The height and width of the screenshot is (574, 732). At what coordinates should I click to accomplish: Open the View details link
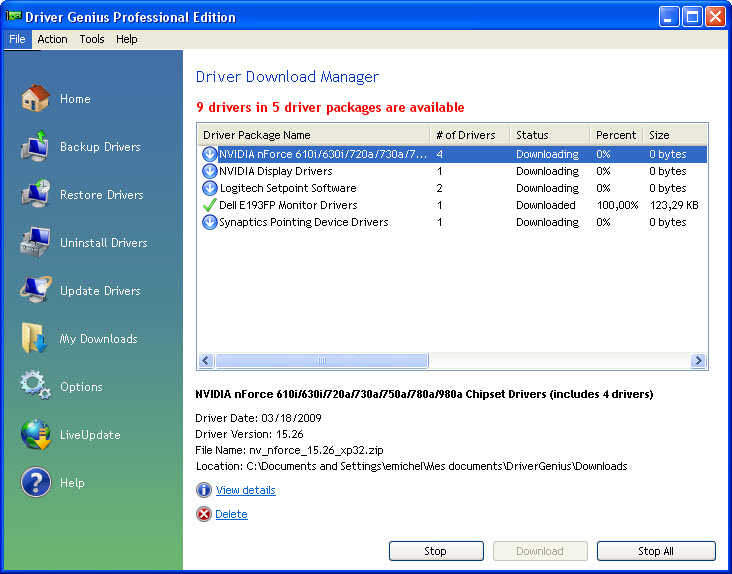(246, 490)
